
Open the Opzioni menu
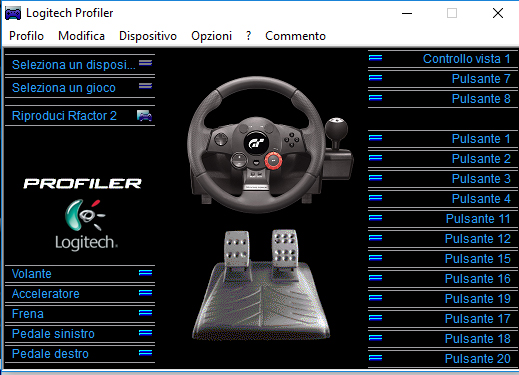(211, 36)
